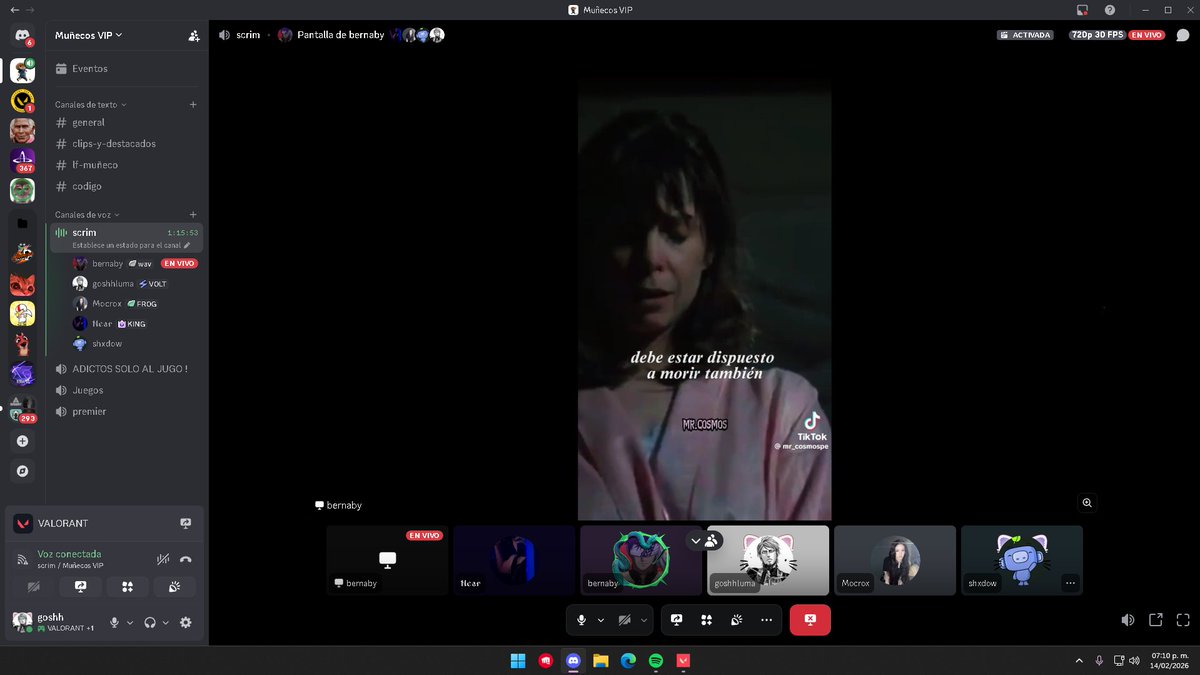Open general text channel
The height and width of the screenshot is (675, 1200).
tap(127, 122)
